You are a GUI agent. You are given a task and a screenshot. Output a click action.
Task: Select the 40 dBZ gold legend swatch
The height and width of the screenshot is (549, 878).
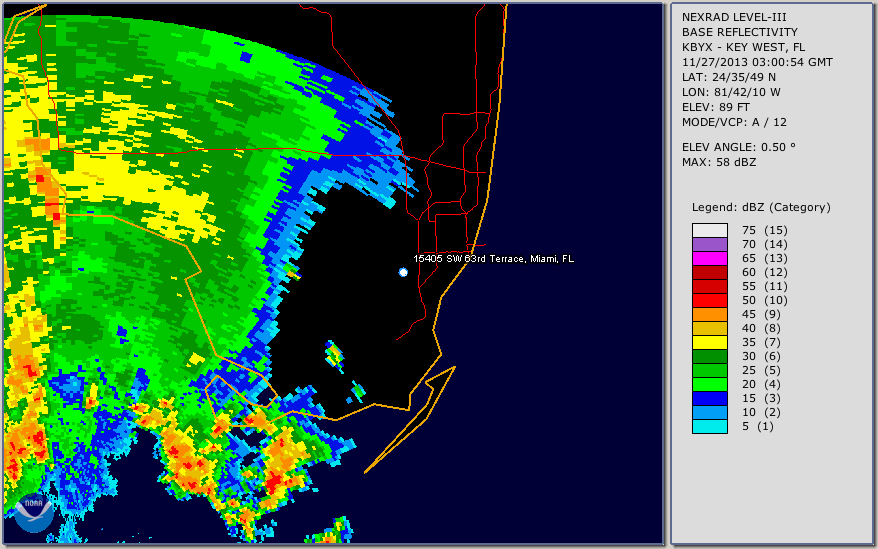pyautogui.click(x=709, y=328)
